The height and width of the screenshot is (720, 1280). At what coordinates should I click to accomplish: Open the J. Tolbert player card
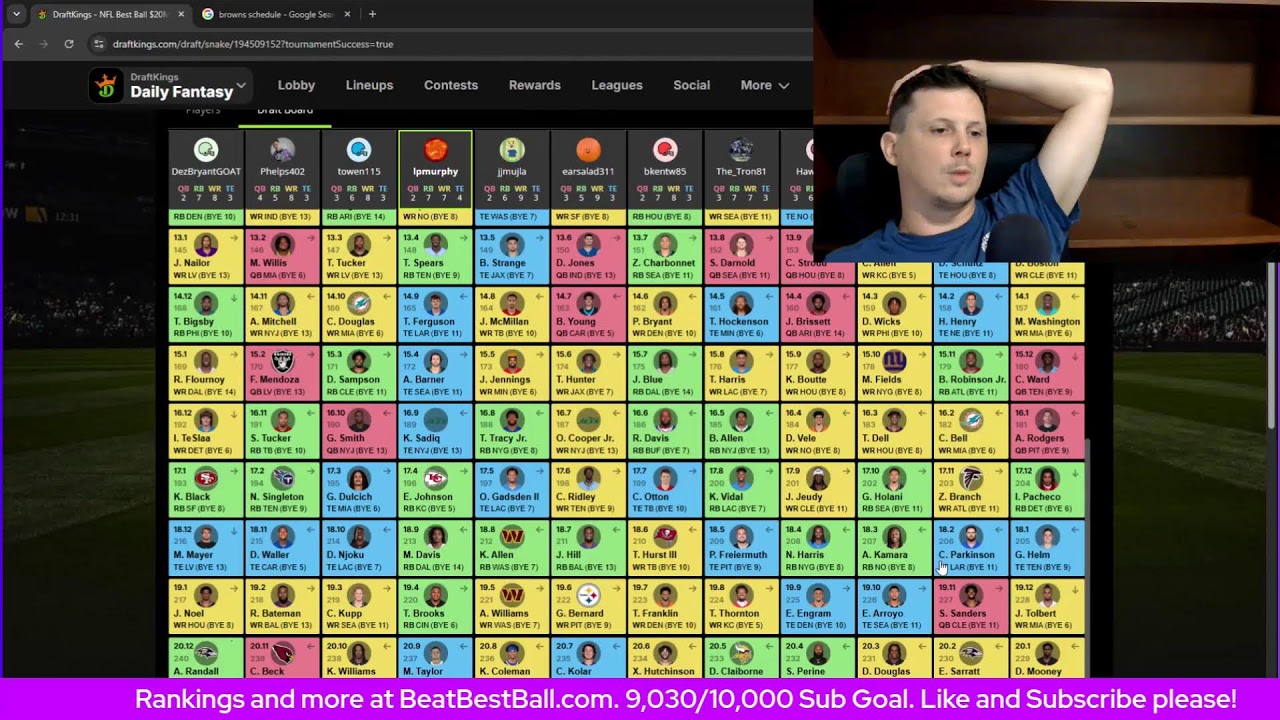(x=1047, y=606)
